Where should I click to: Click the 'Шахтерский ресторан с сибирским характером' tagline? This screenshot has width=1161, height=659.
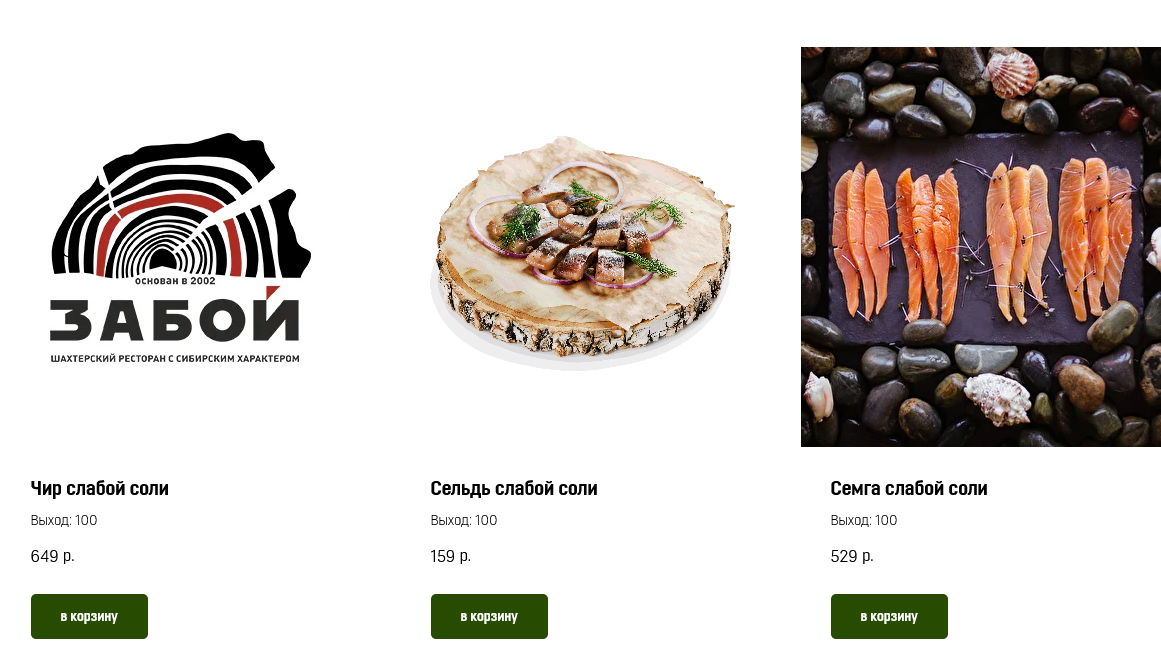pyautogui.click(x=175, y=358)
